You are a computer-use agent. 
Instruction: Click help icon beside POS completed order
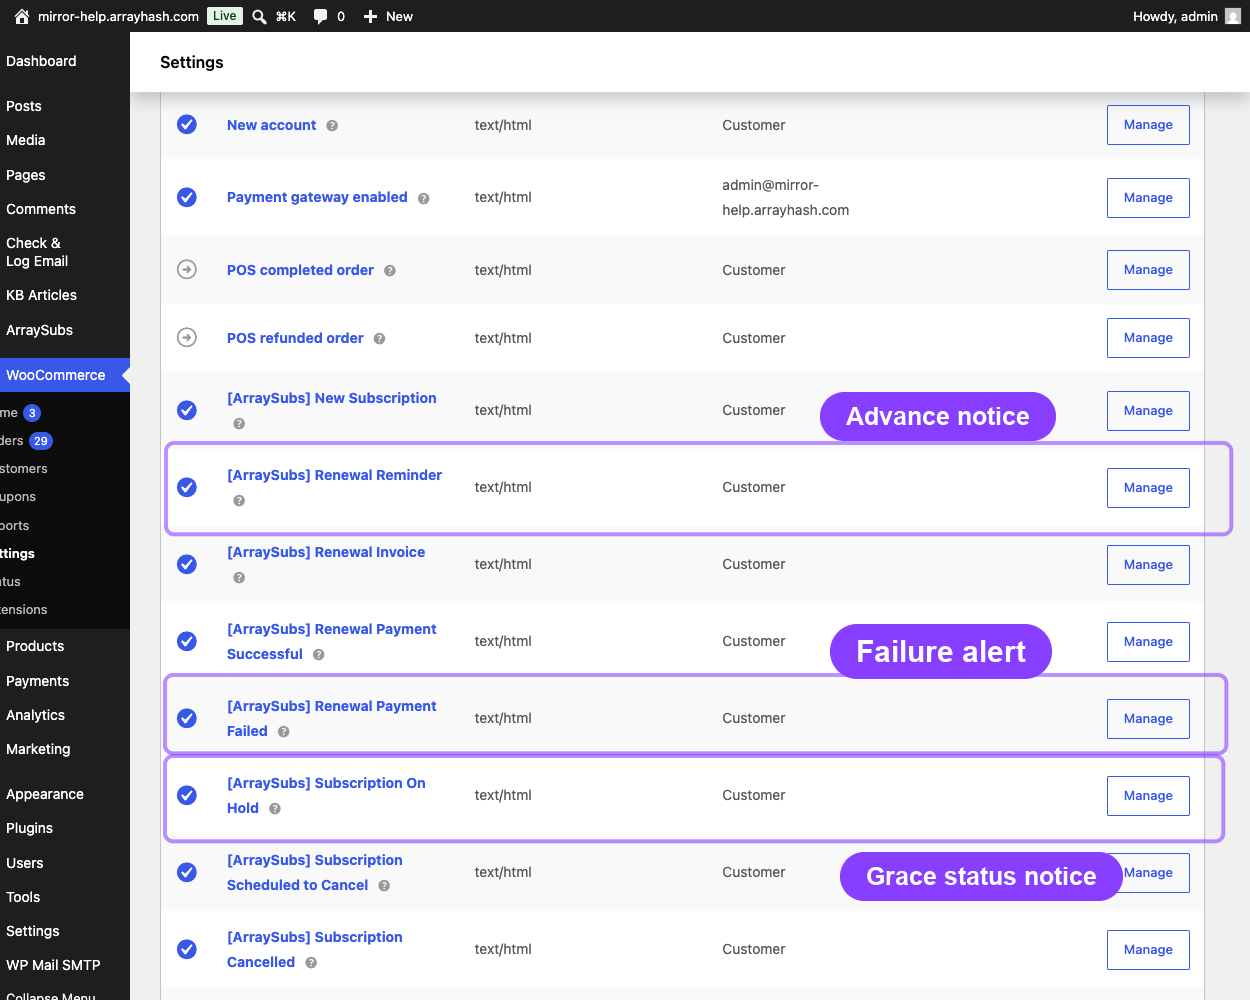[390, 271]
